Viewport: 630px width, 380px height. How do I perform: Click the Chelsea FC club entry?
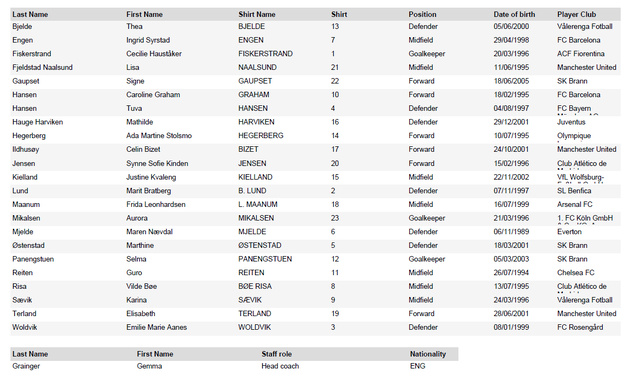tap(575, 273)
